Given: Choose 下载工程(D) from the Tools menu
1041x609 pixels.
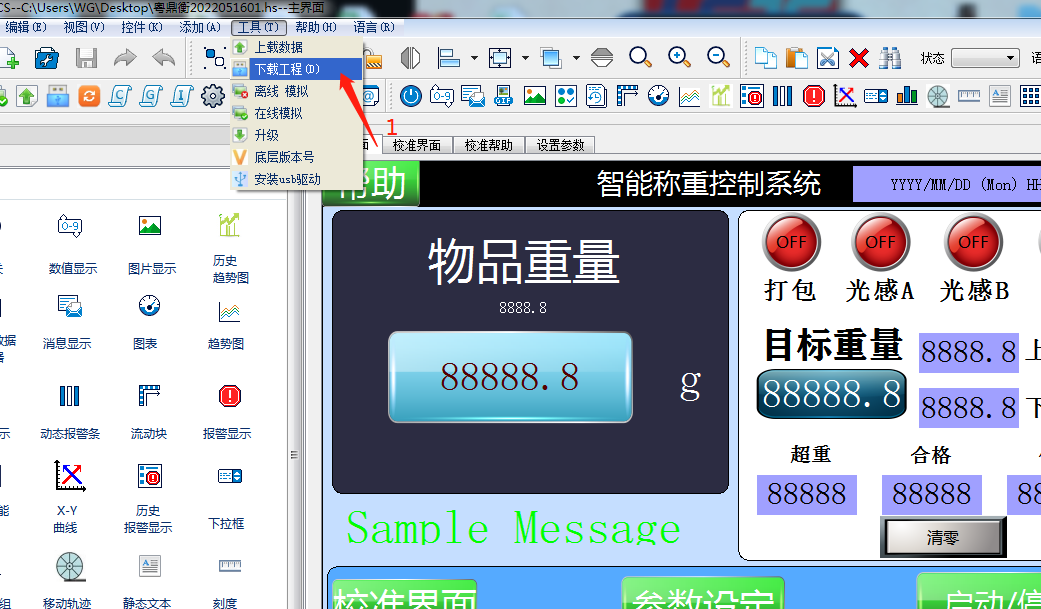Looking at the screenshot, I should pos(297,69).
